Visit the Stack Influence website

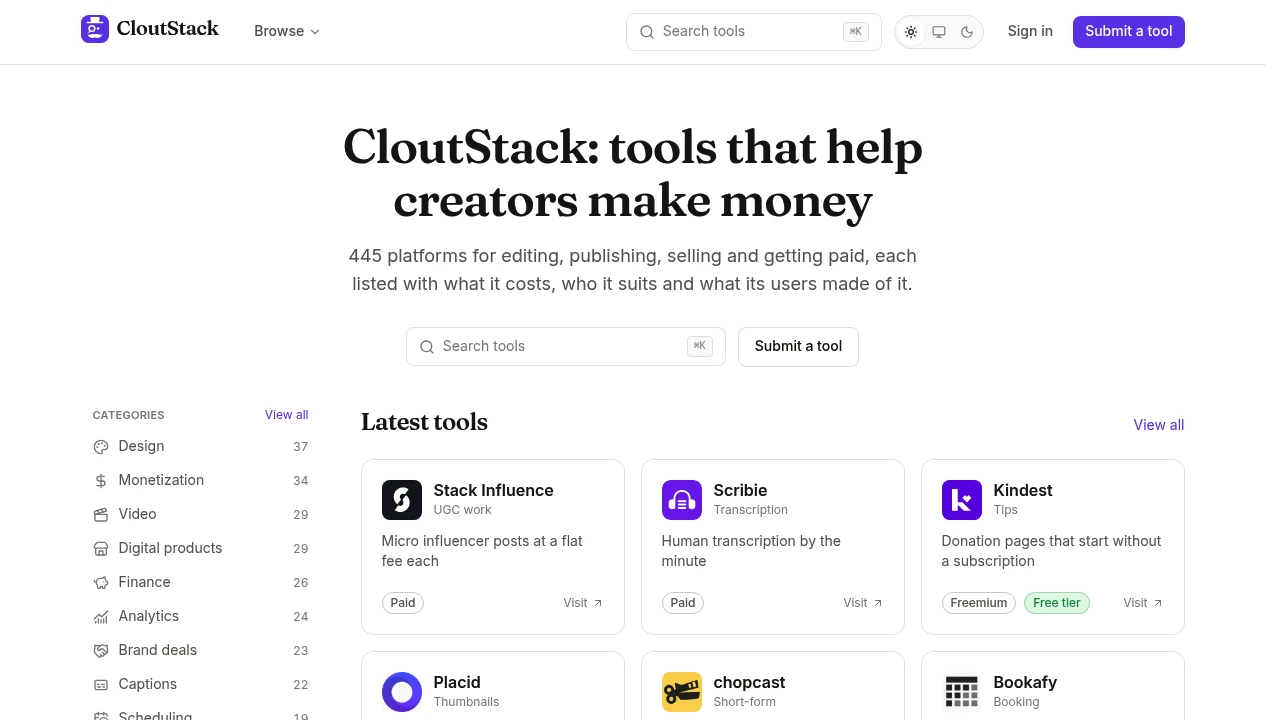[x=583, y=603]
